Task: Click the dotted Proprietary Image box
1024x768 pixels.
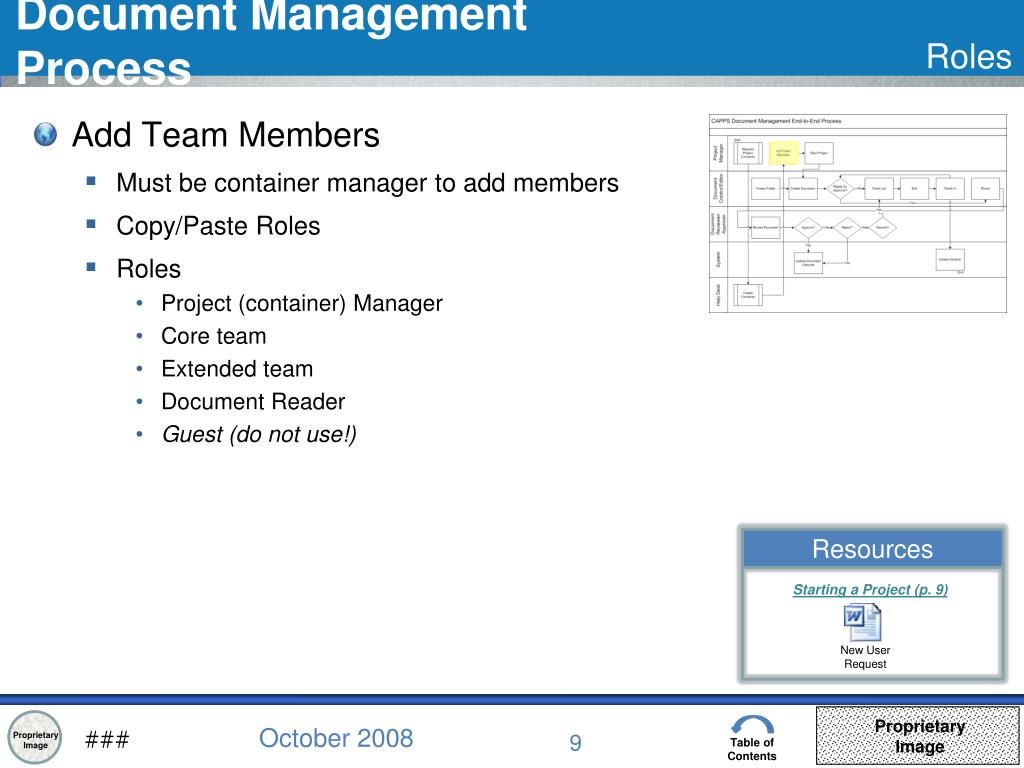Action: tap(918, 735)
